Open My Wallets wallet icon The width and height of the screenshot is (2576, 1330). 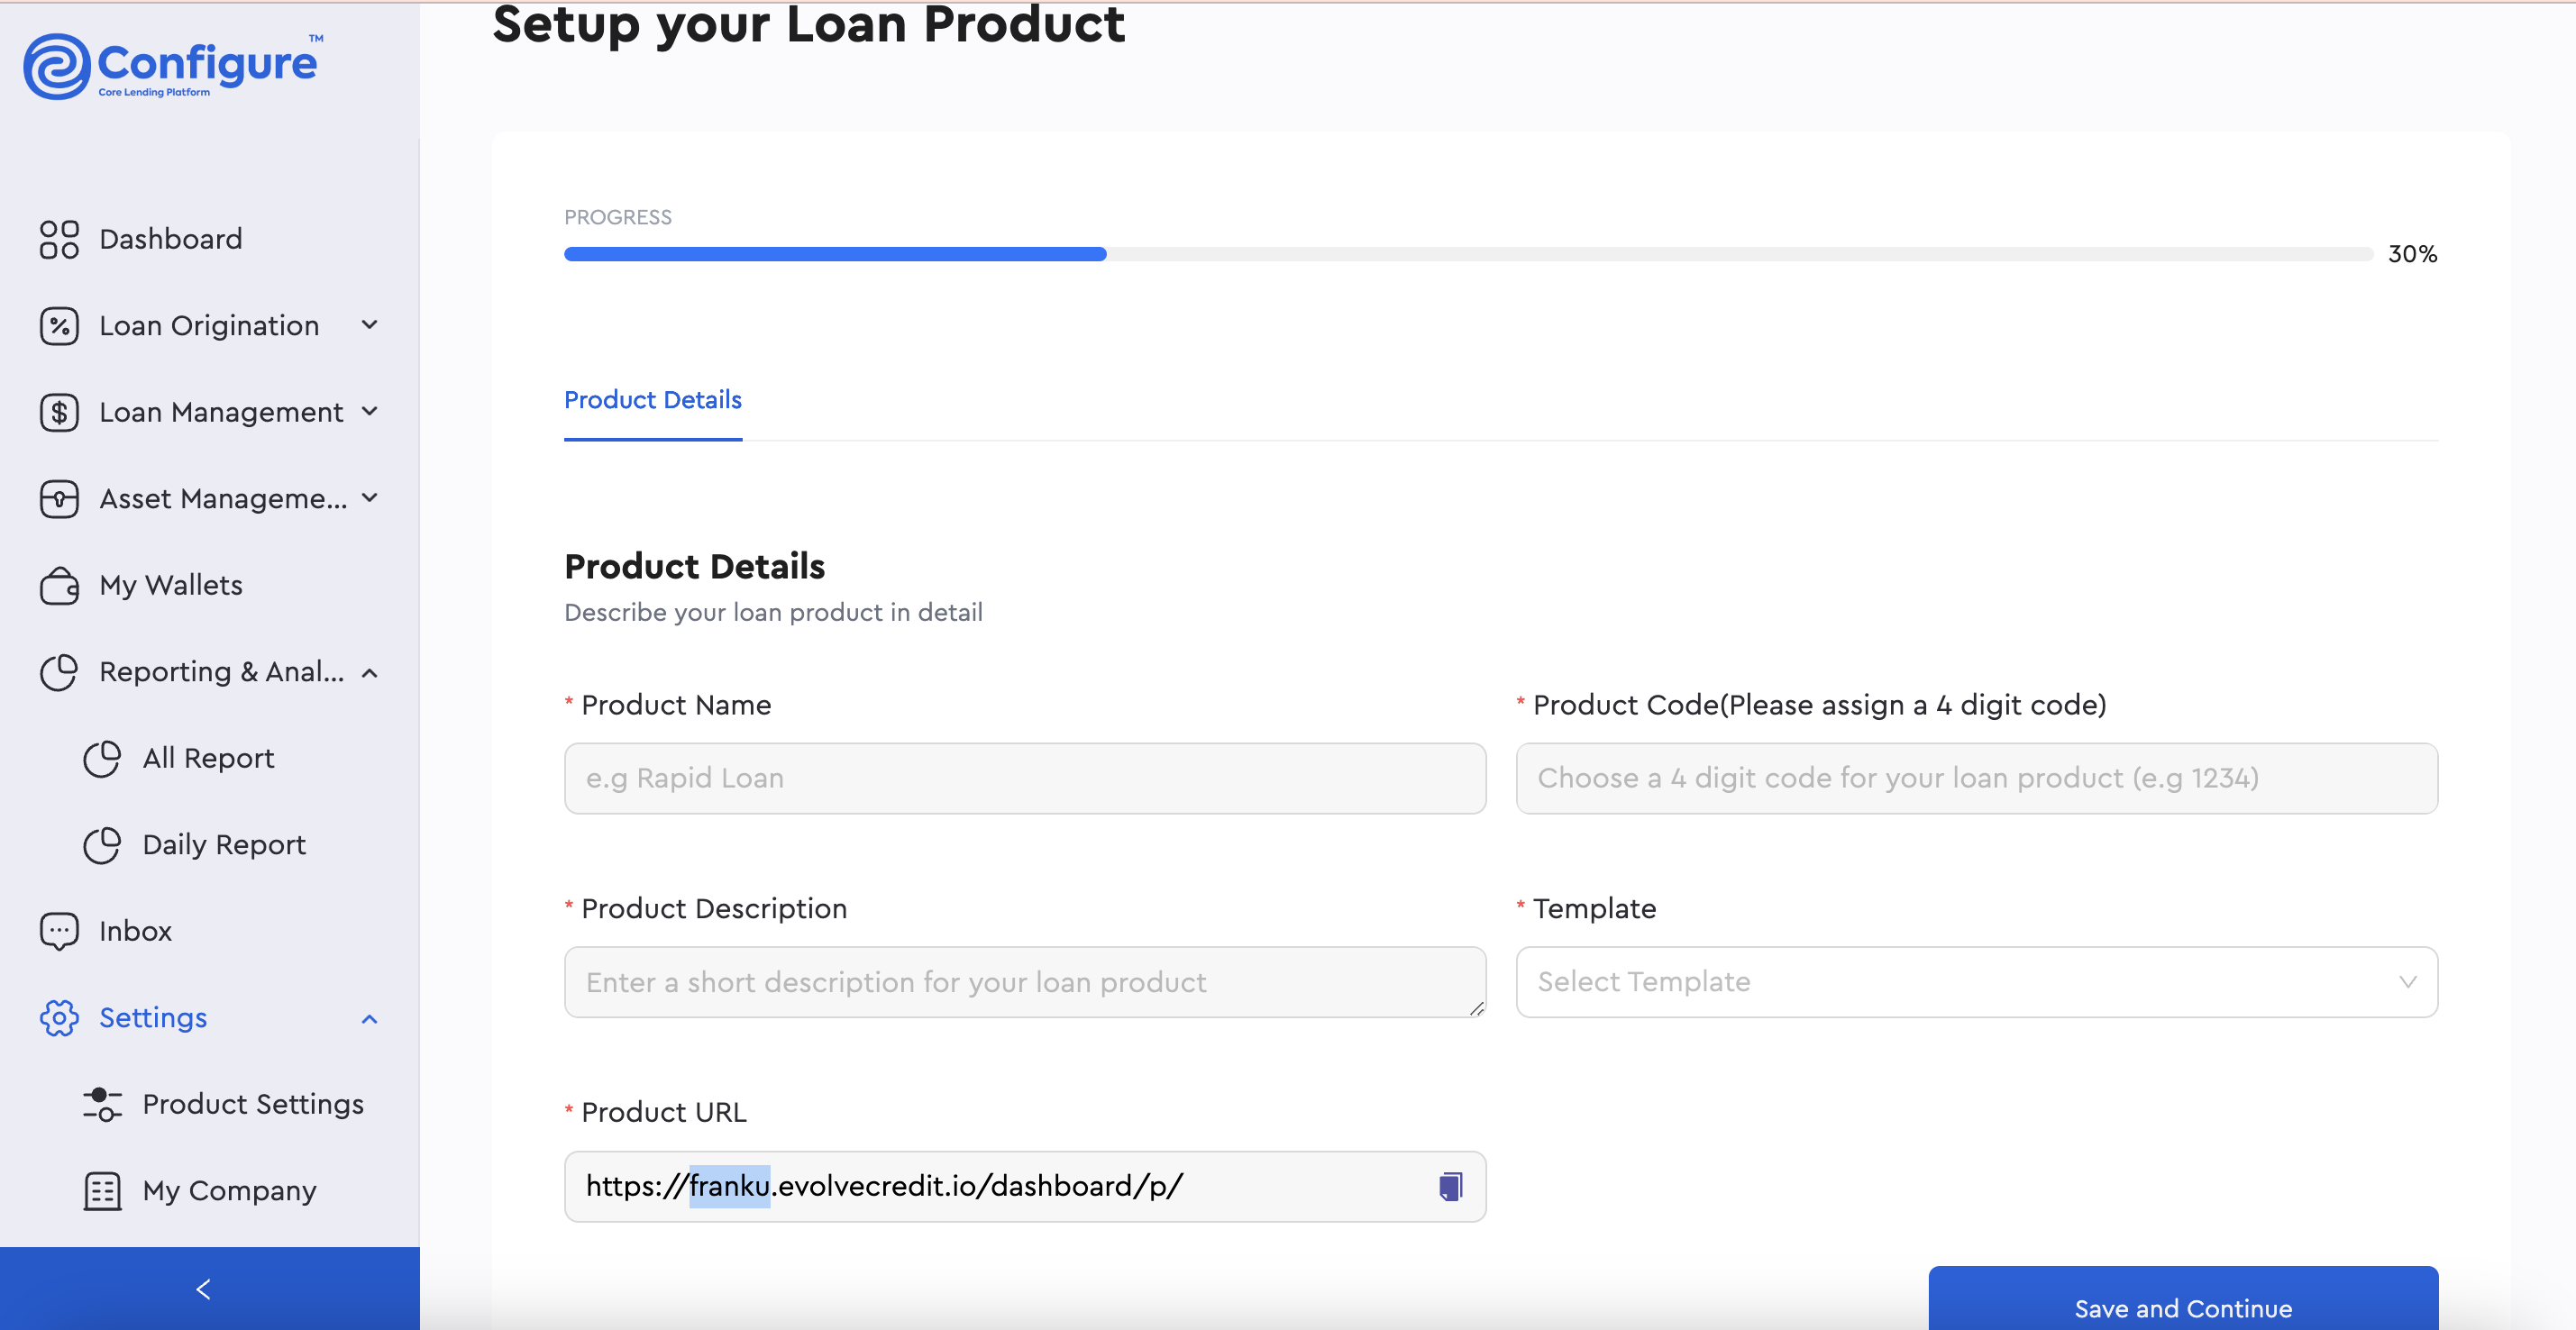[x=59, y=585]
